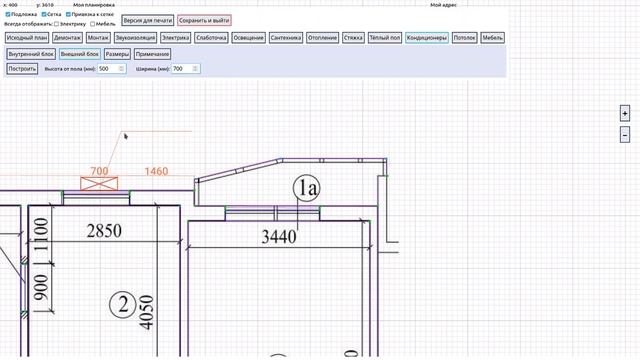Toggle the Подложка checkbox
The height and width of the screenshot is (360, 640).
tap(8, 14)
